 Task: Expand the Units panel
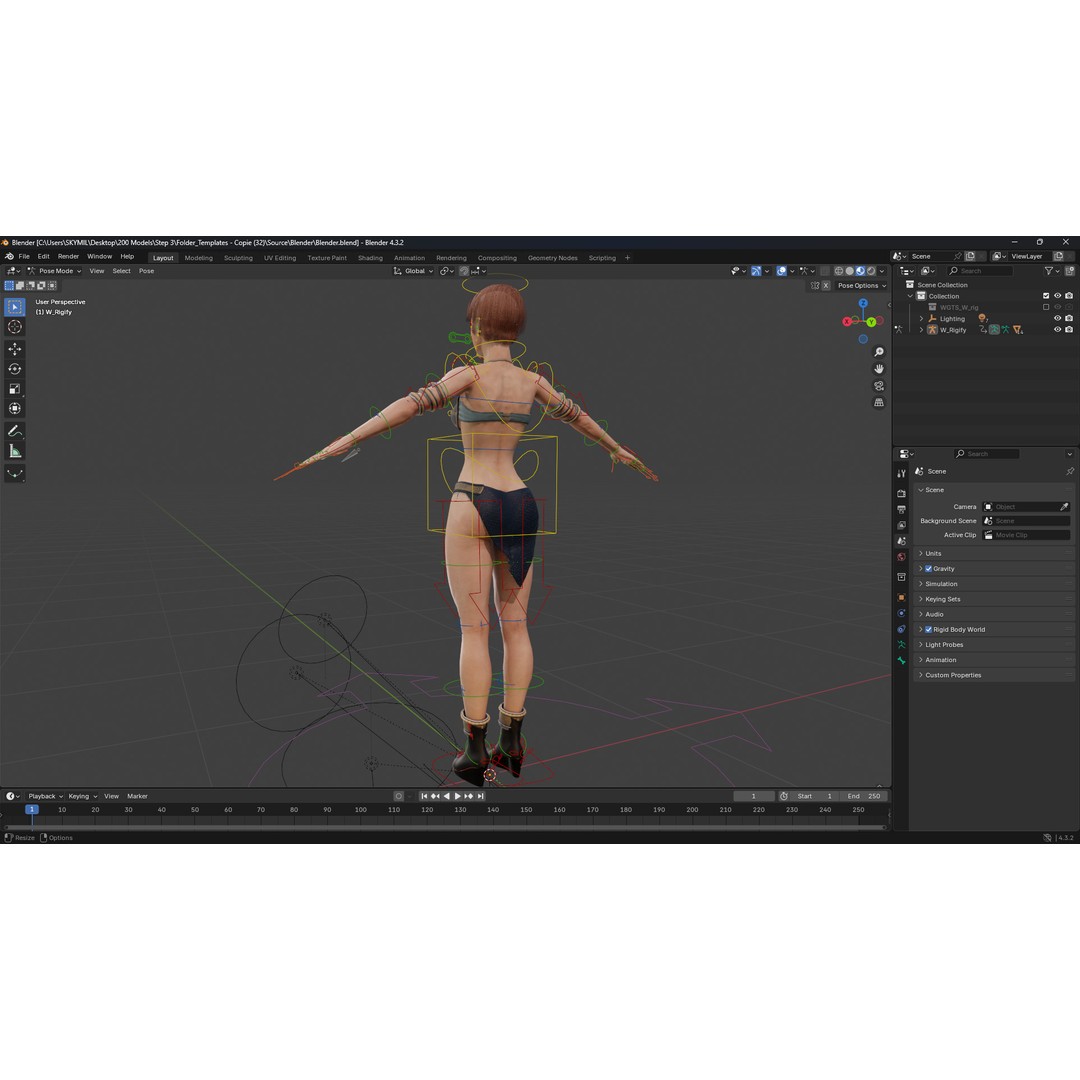(x=995, y=554)
